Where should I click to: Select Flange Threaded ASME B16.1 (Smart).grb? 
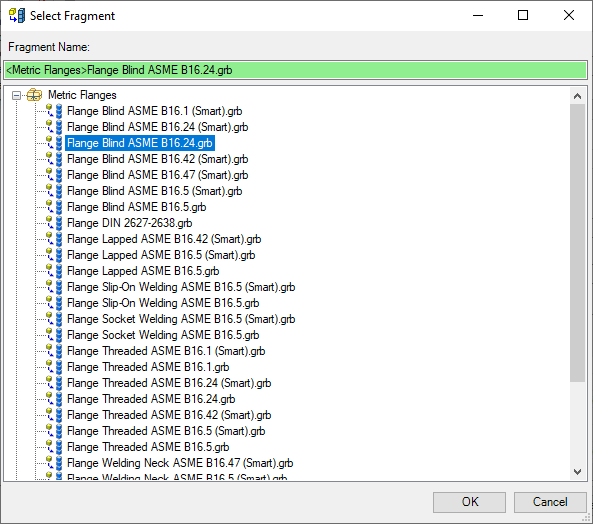click(166, 351)
